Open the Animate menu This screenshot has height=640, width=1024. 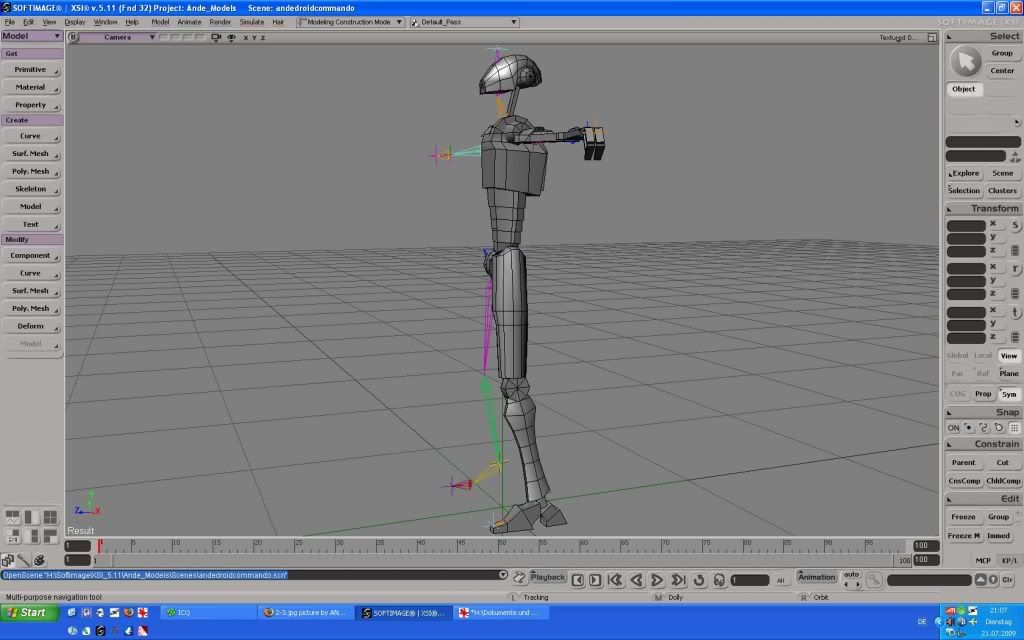(x=189, y=22)
